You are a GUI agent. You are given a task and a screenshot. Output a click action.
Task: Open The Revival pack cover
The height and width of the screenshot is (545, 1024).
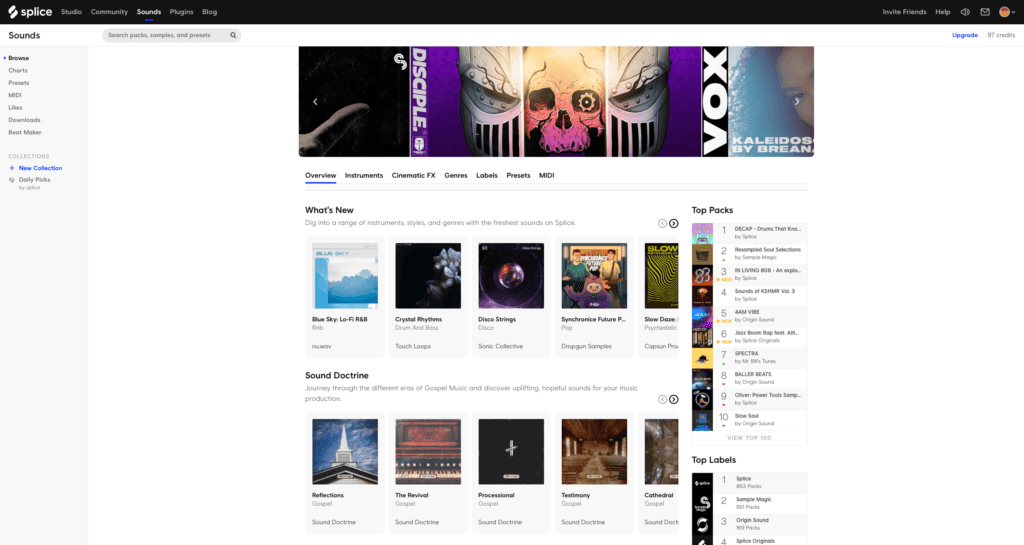click(428, 452)
